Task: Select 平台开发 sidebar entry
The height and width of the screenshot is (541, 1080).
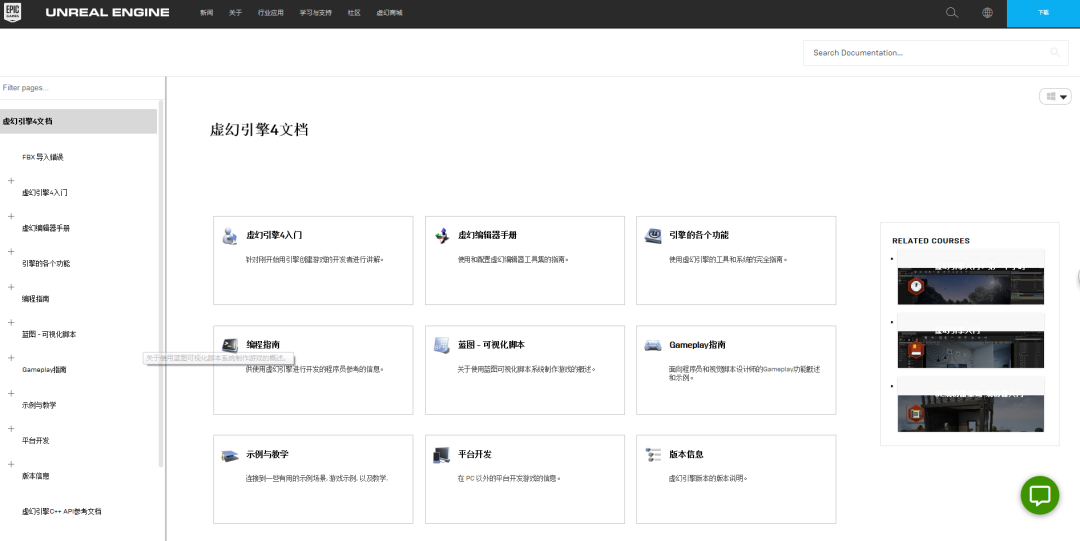Action: click(36, 440)
